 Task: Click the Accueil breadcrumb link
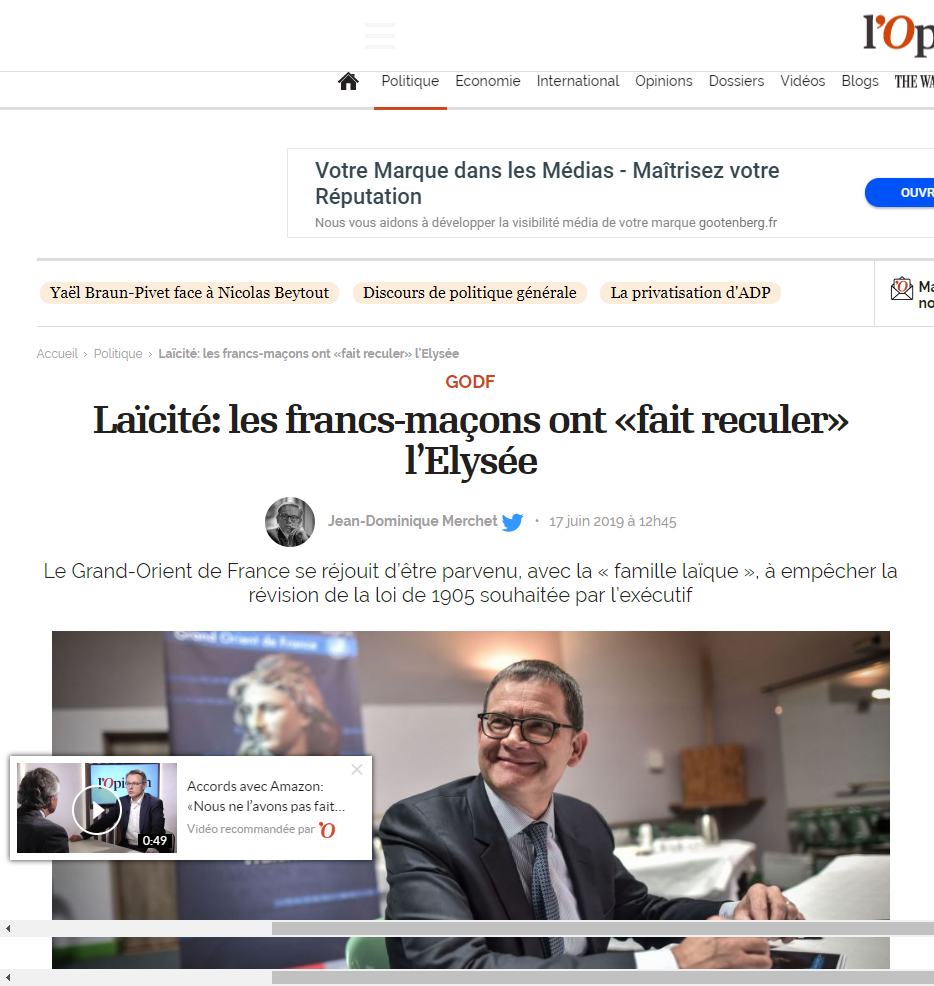(x=57, y=353)
